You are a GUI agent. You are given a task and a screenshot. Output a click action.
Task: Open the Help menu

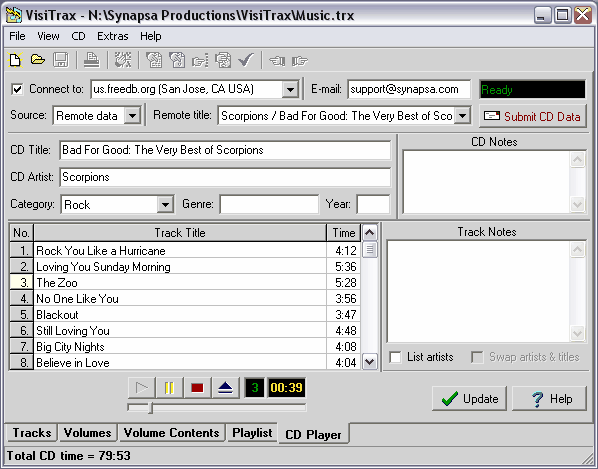point(151,36)
